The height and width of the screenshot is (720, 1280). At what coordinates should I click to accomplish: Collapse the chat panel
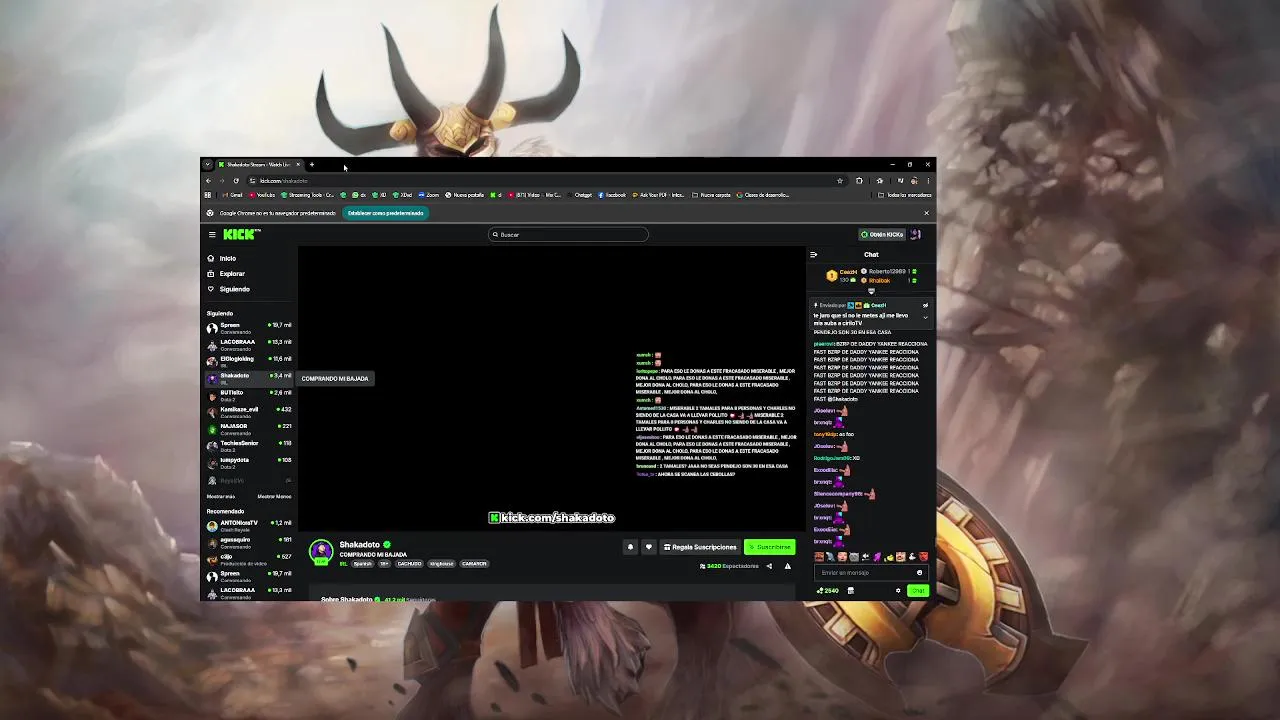point(813,255)
